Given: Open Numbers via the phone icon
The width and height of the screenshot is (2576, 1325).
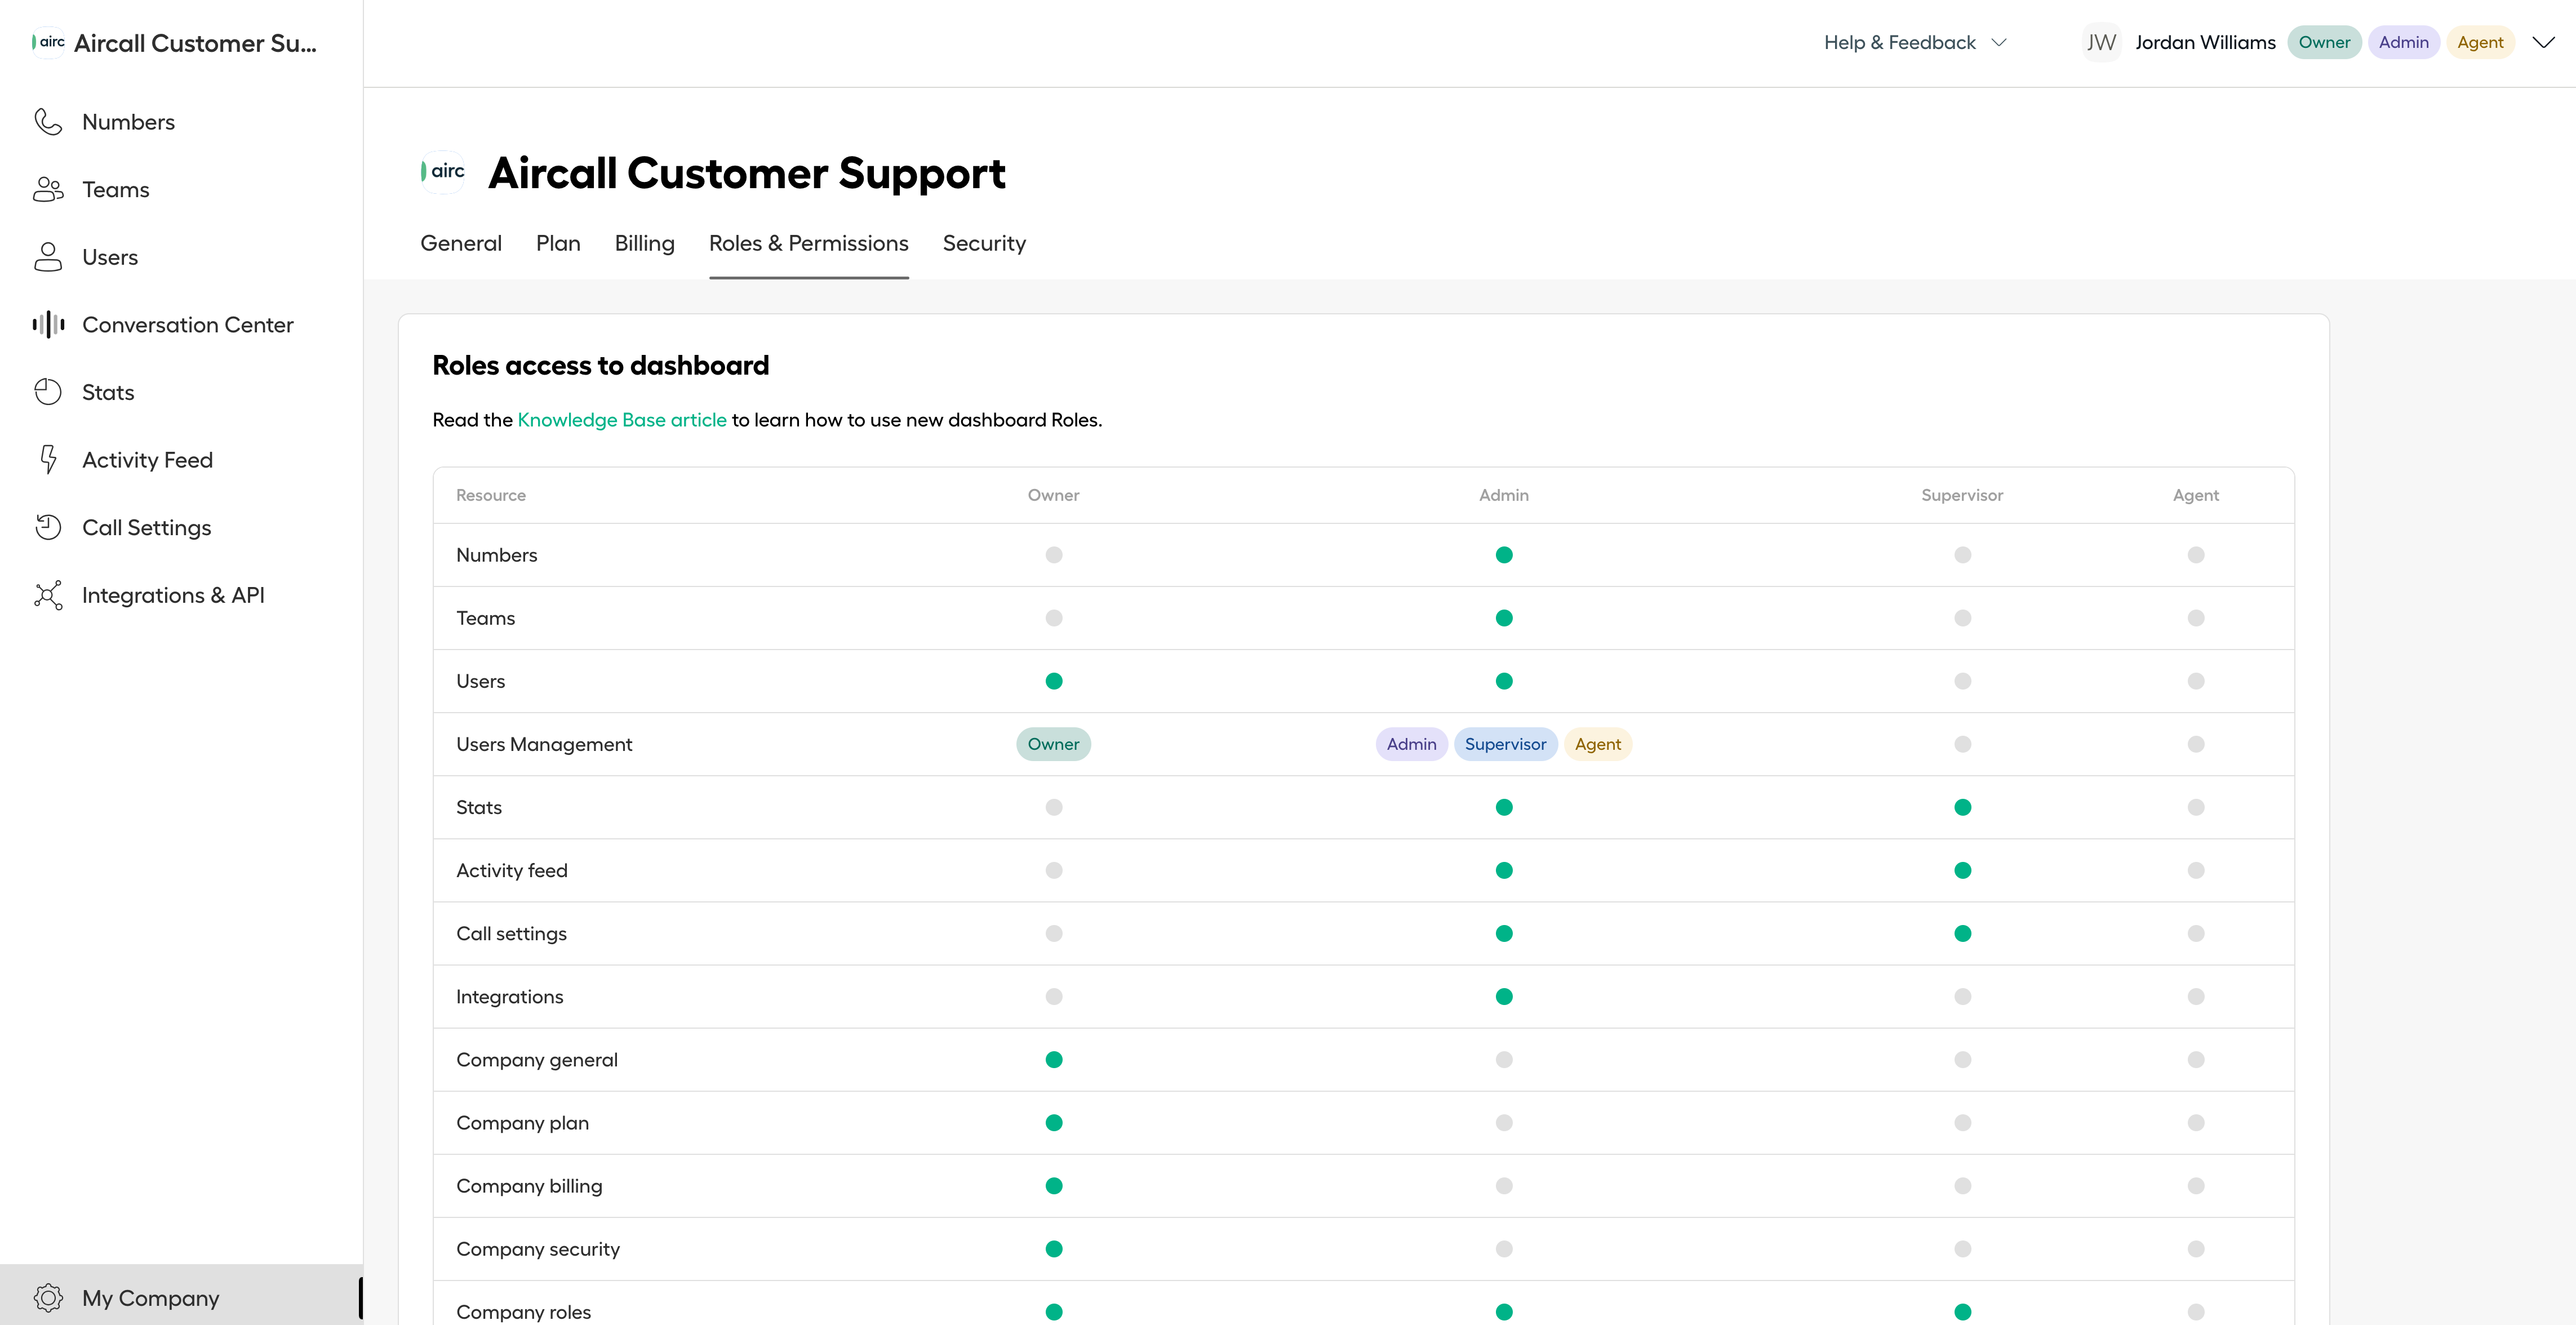Looking at the screenshot, I should tap(48, 122).
